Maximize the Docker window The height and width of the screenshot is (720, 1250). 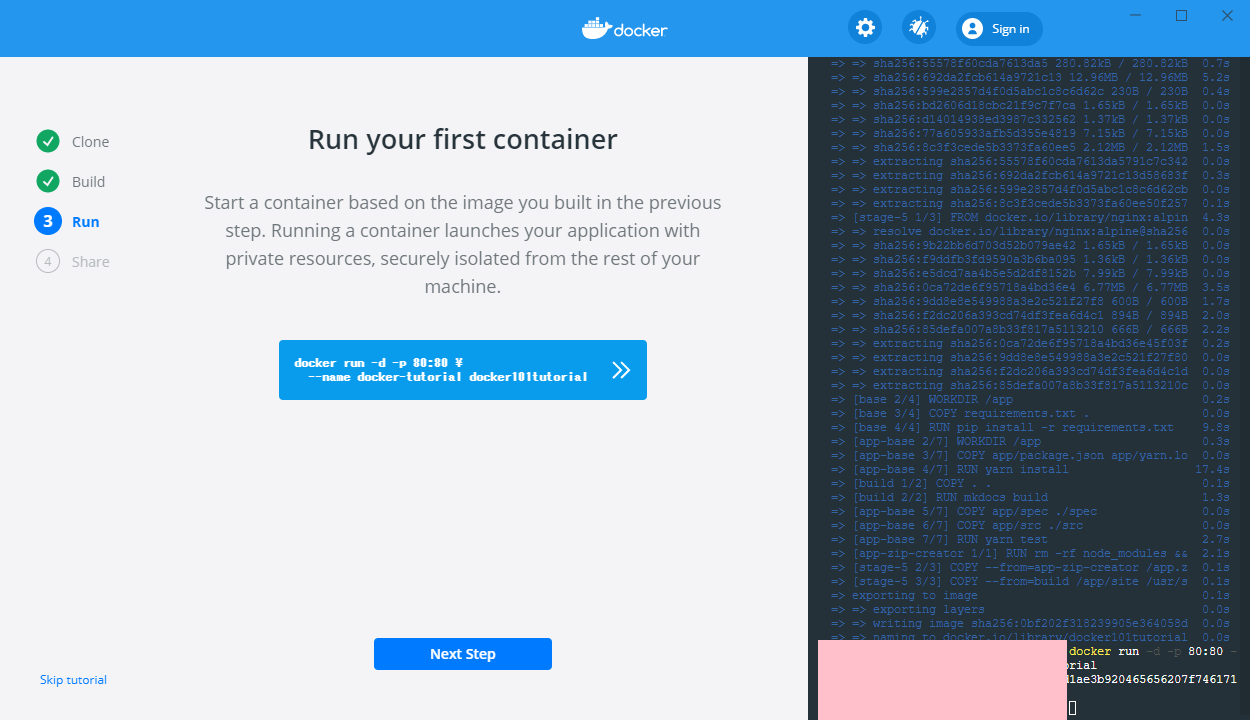click(1181, 15)
